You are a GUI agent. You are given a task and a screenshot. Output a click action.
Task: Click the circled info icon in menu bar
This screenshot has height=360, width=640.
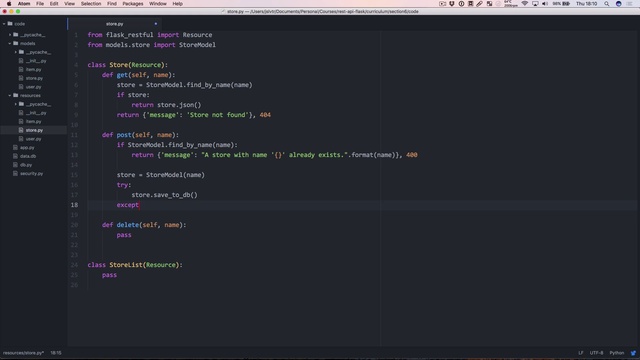[x=461, y=4]
